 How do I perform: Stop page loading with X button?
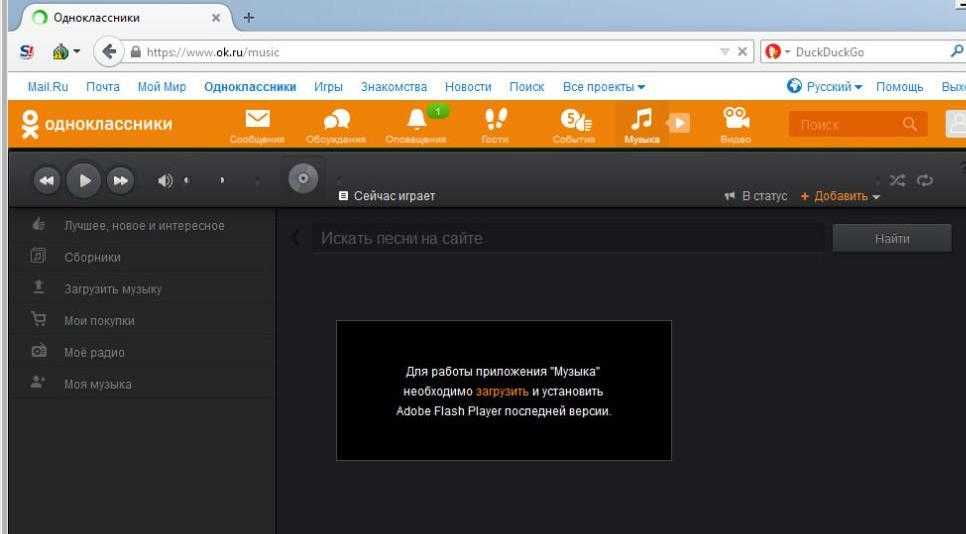(742, 52)
